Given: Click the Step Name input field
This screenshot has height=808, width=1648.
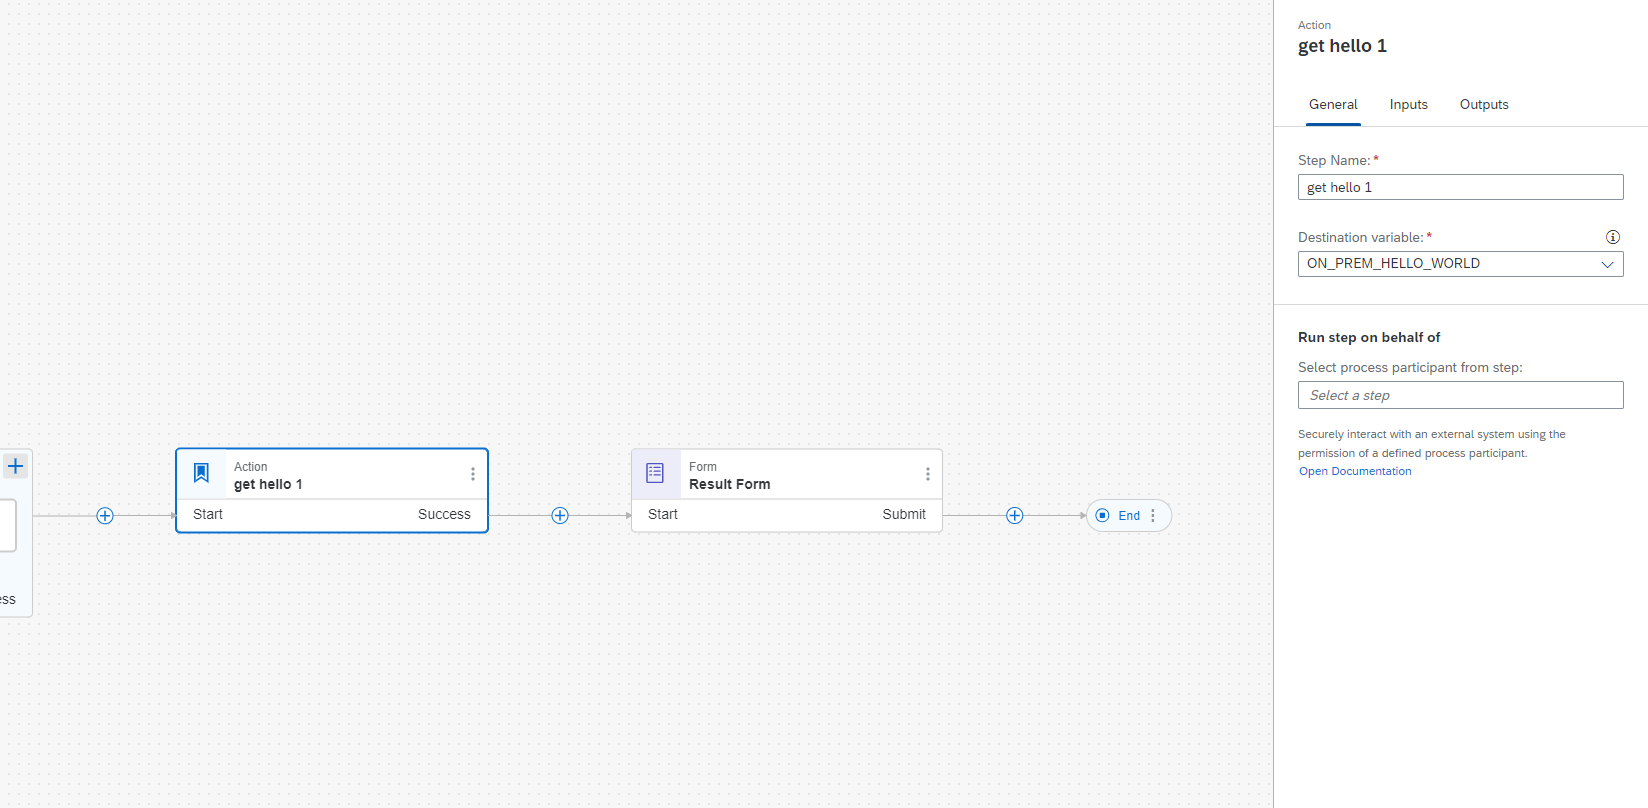Looking at the screenshot, I should point(1460,187).
